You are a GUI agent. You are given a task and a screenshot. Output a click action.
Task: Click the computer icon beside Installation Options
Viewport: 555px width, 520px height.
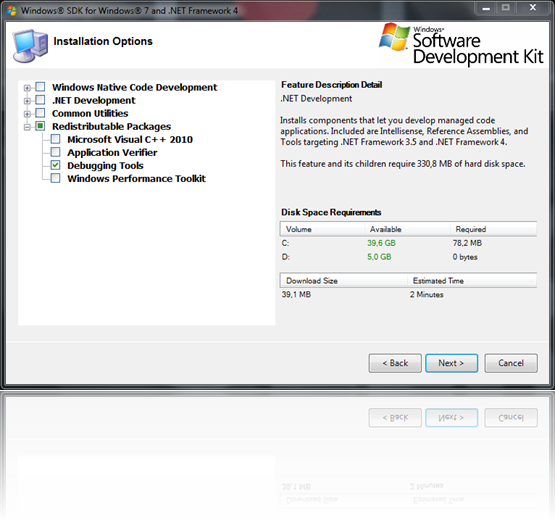(x=30, y=46)
